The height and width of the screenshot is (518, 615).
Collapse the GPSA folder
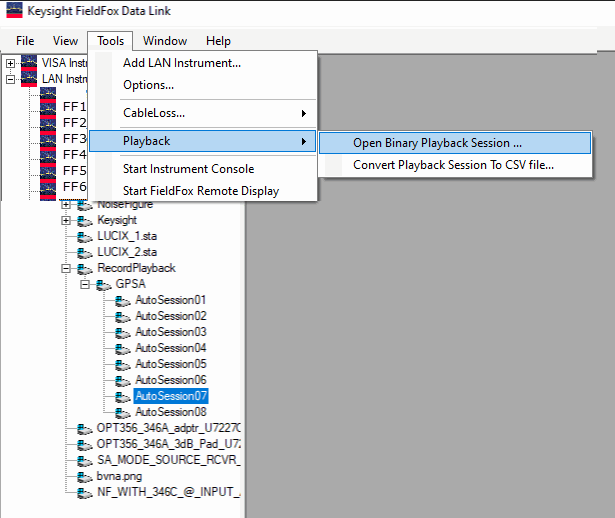[x=85, y=285]
